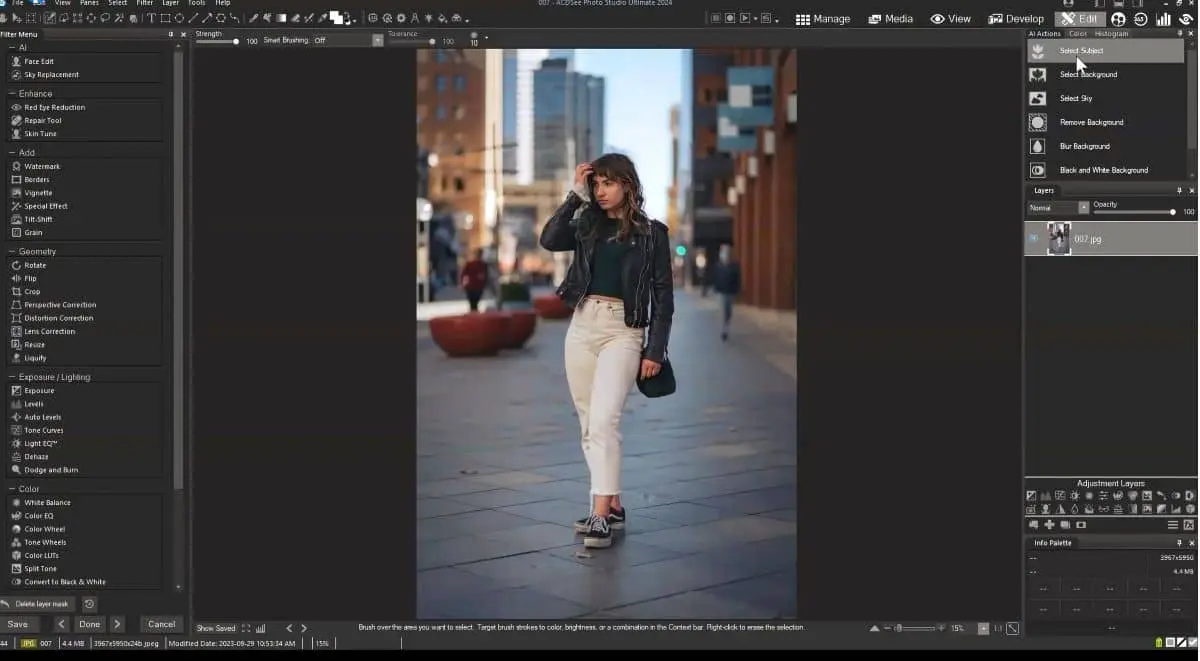The height and width of the screenshot is (661, 1200).
Task: Select the Arrow drawing tool
Action: click(x=207, y=18)
